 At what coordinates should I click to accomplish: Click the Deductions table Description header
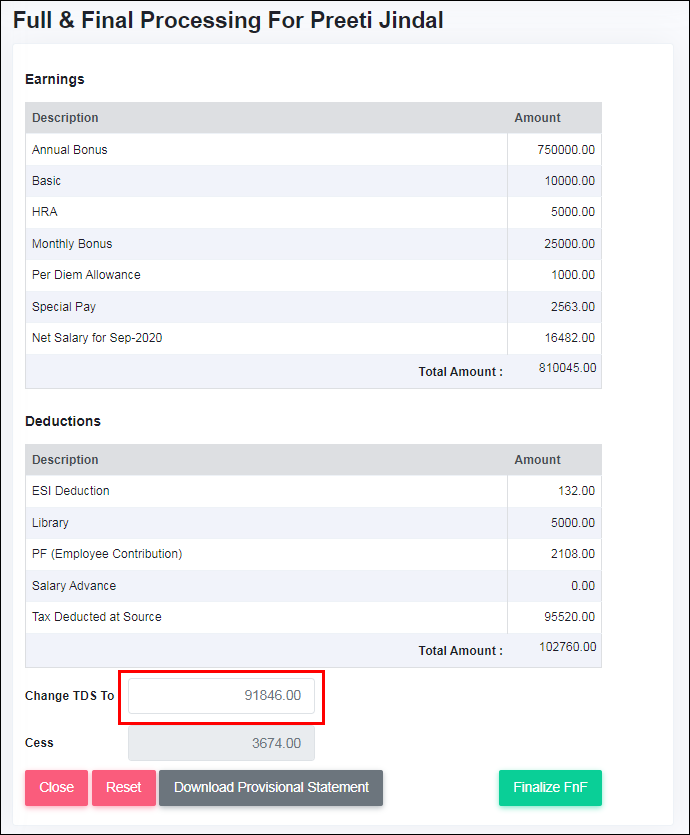pos(65,460)
